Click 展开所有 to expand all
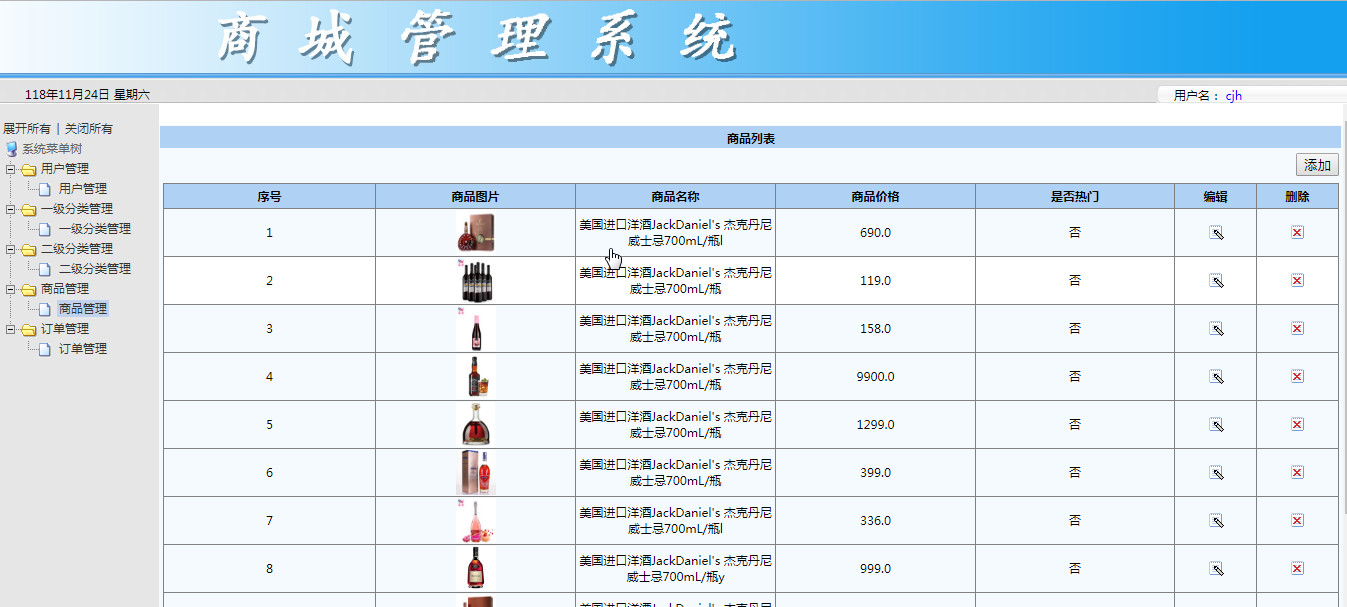This screenshot has height=607, width=1347. click(27, 129)
